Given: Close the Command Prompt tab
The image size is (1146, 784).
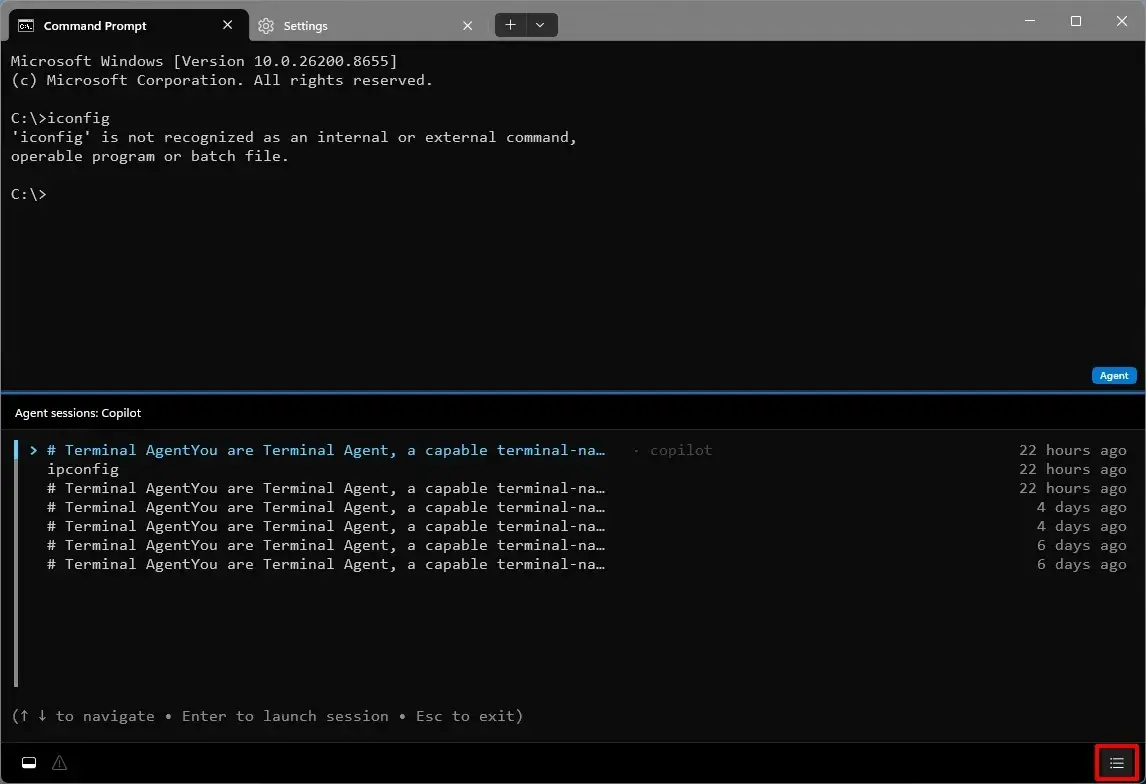Looking at the screenshot, I should click(227, 25).
